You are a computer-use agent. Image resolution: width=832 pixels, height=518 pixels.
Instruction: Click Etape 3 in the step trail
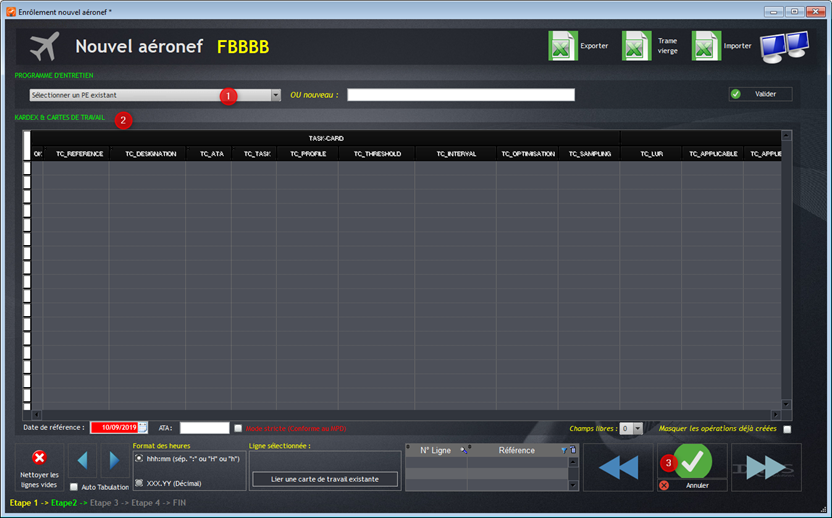[x=104, y=503]
